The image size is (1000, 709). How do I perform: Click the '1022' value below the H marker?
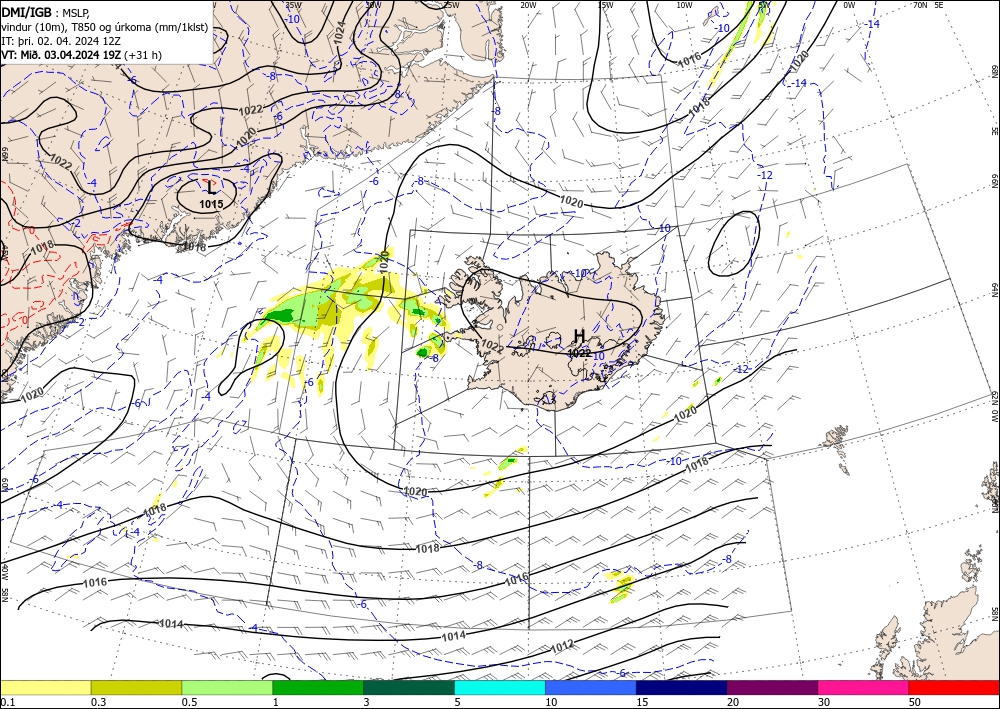pos(579,353)
